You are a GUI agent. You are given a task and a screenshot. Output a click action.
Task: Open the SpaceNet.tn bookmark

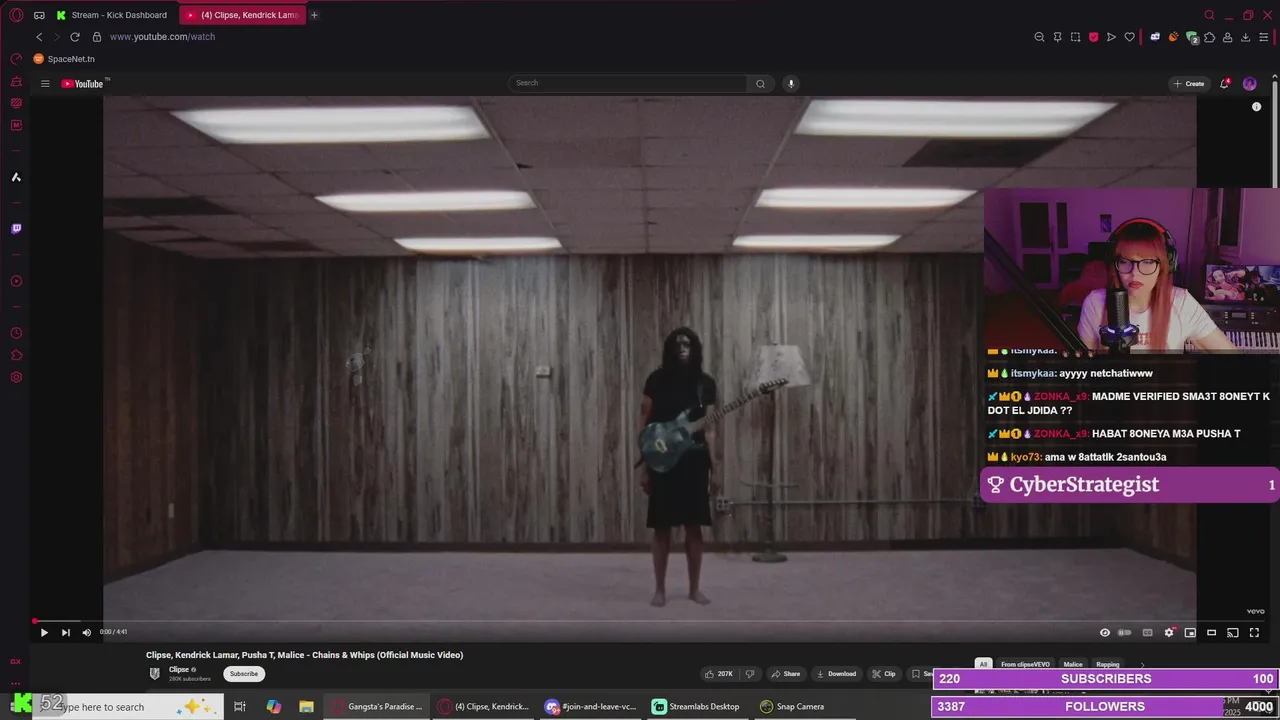click(x=64, y=59)
